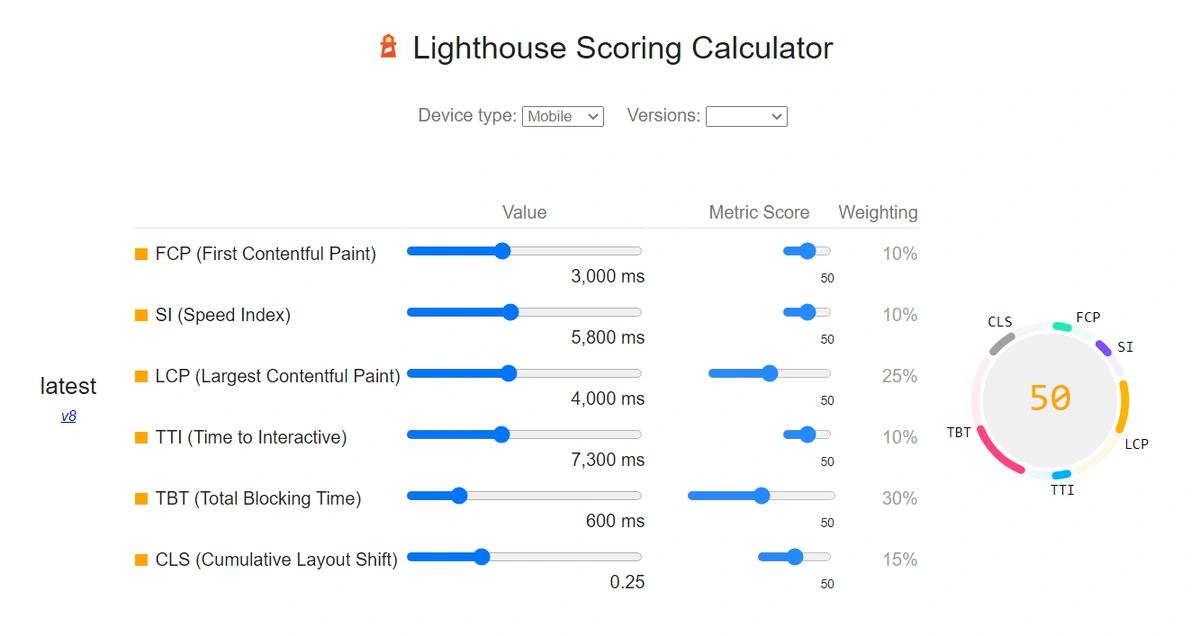Click the TBT metric score slider handle
The height and width of the screenshot is (636, 1200).
(762, 495)
